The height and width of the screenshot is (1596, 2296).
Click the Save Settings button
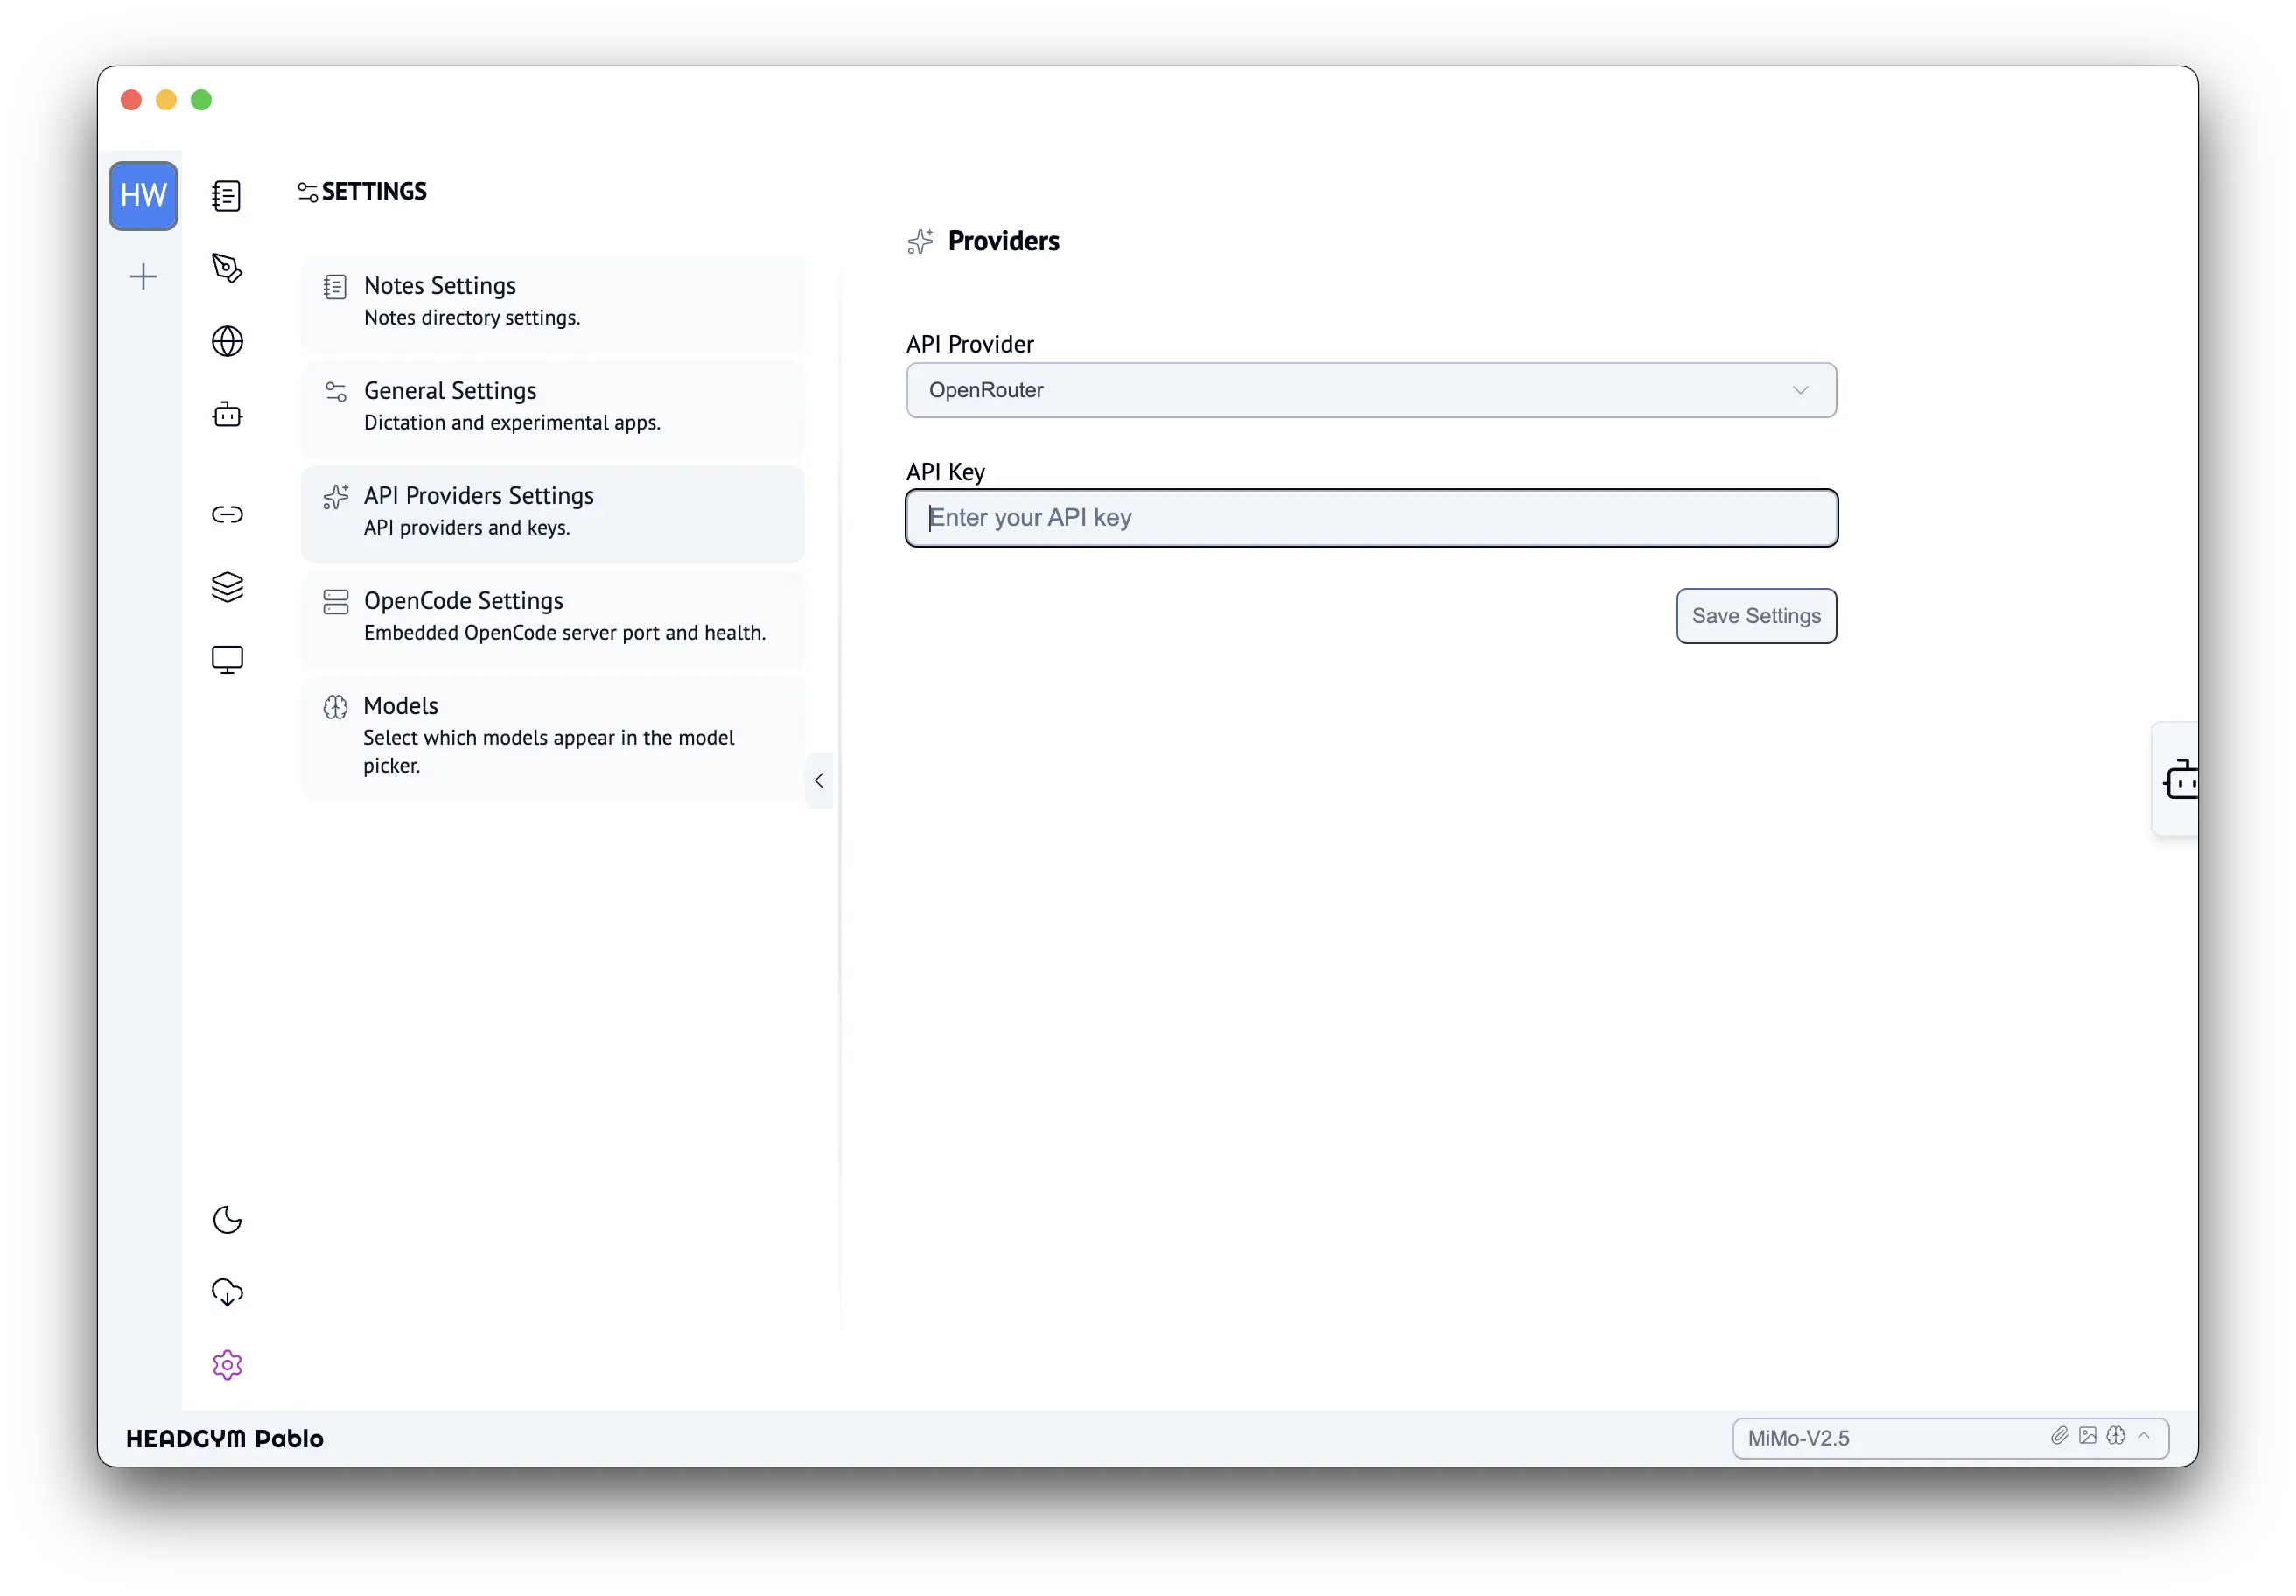(x=1756, y=616)
